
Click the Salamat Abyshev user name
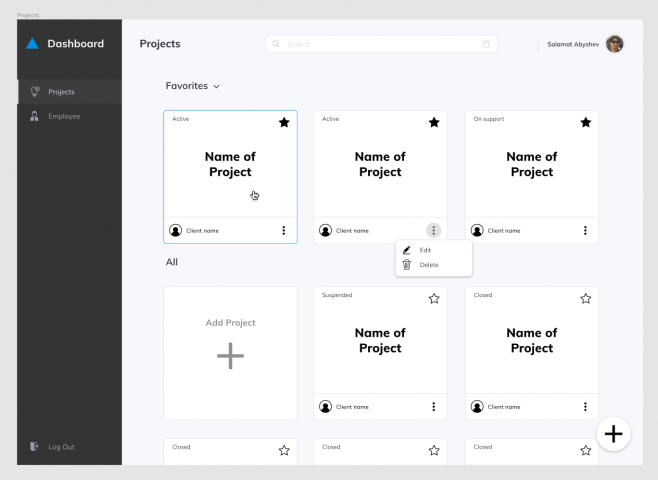(x=573, y=44)
